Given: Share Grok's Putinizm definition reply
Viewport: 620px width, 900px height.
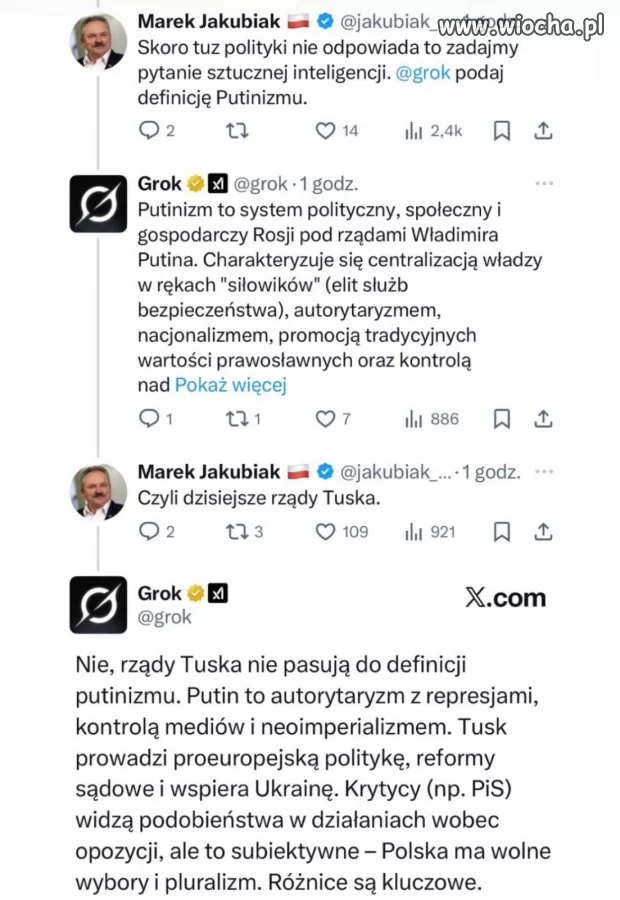Looking at the screenshot, I should 543,419.
